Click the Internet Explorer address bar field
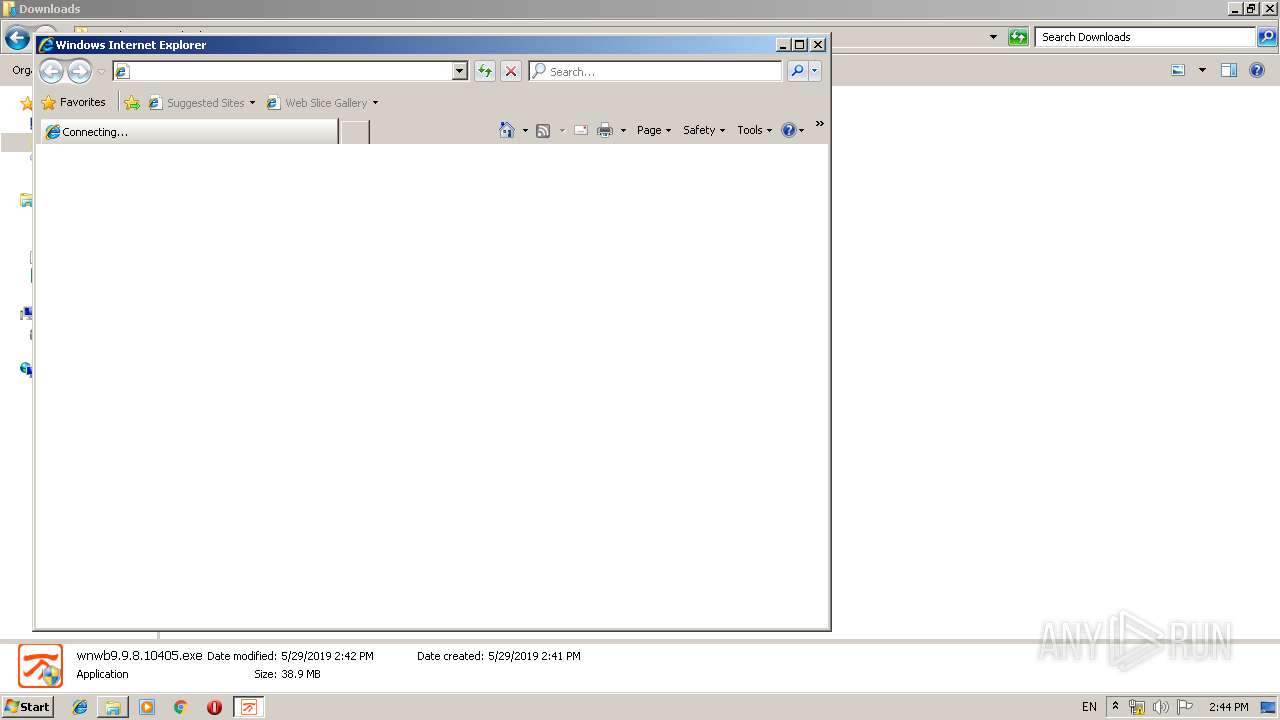This screenshot has height=720, width=1280. click(x=283, y=71)
